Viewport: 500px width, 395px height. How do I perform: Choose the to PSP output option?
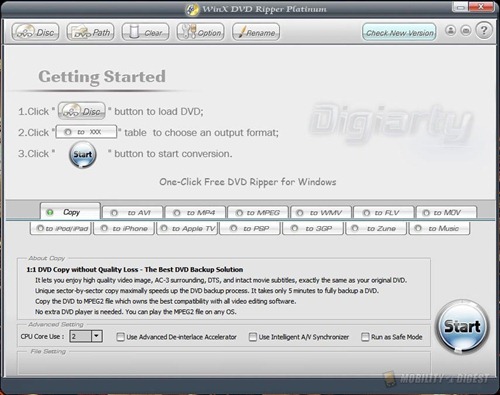click(x=250, y=229)
